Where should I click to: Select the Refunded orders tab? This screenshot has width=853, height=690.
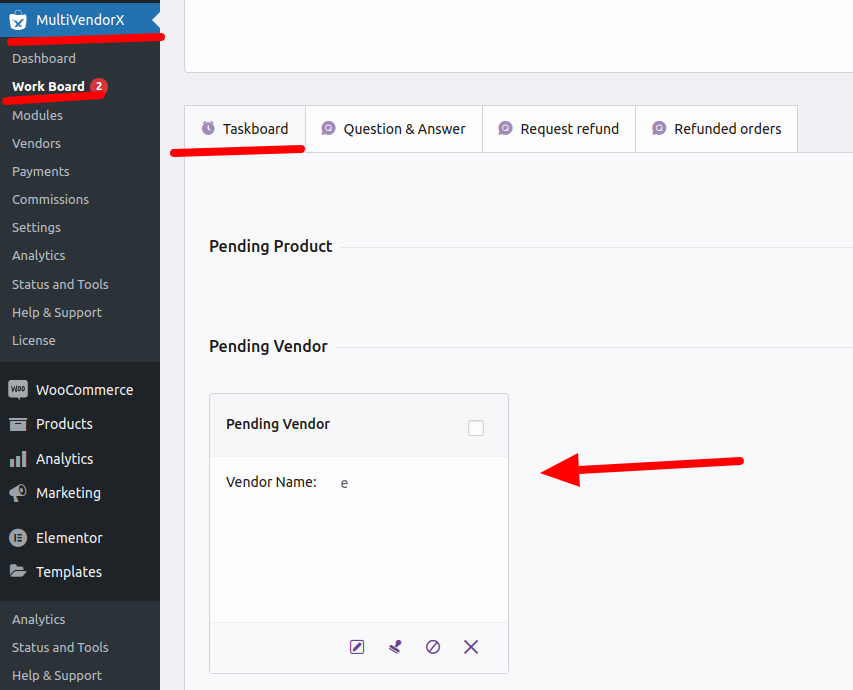[716, 129]
